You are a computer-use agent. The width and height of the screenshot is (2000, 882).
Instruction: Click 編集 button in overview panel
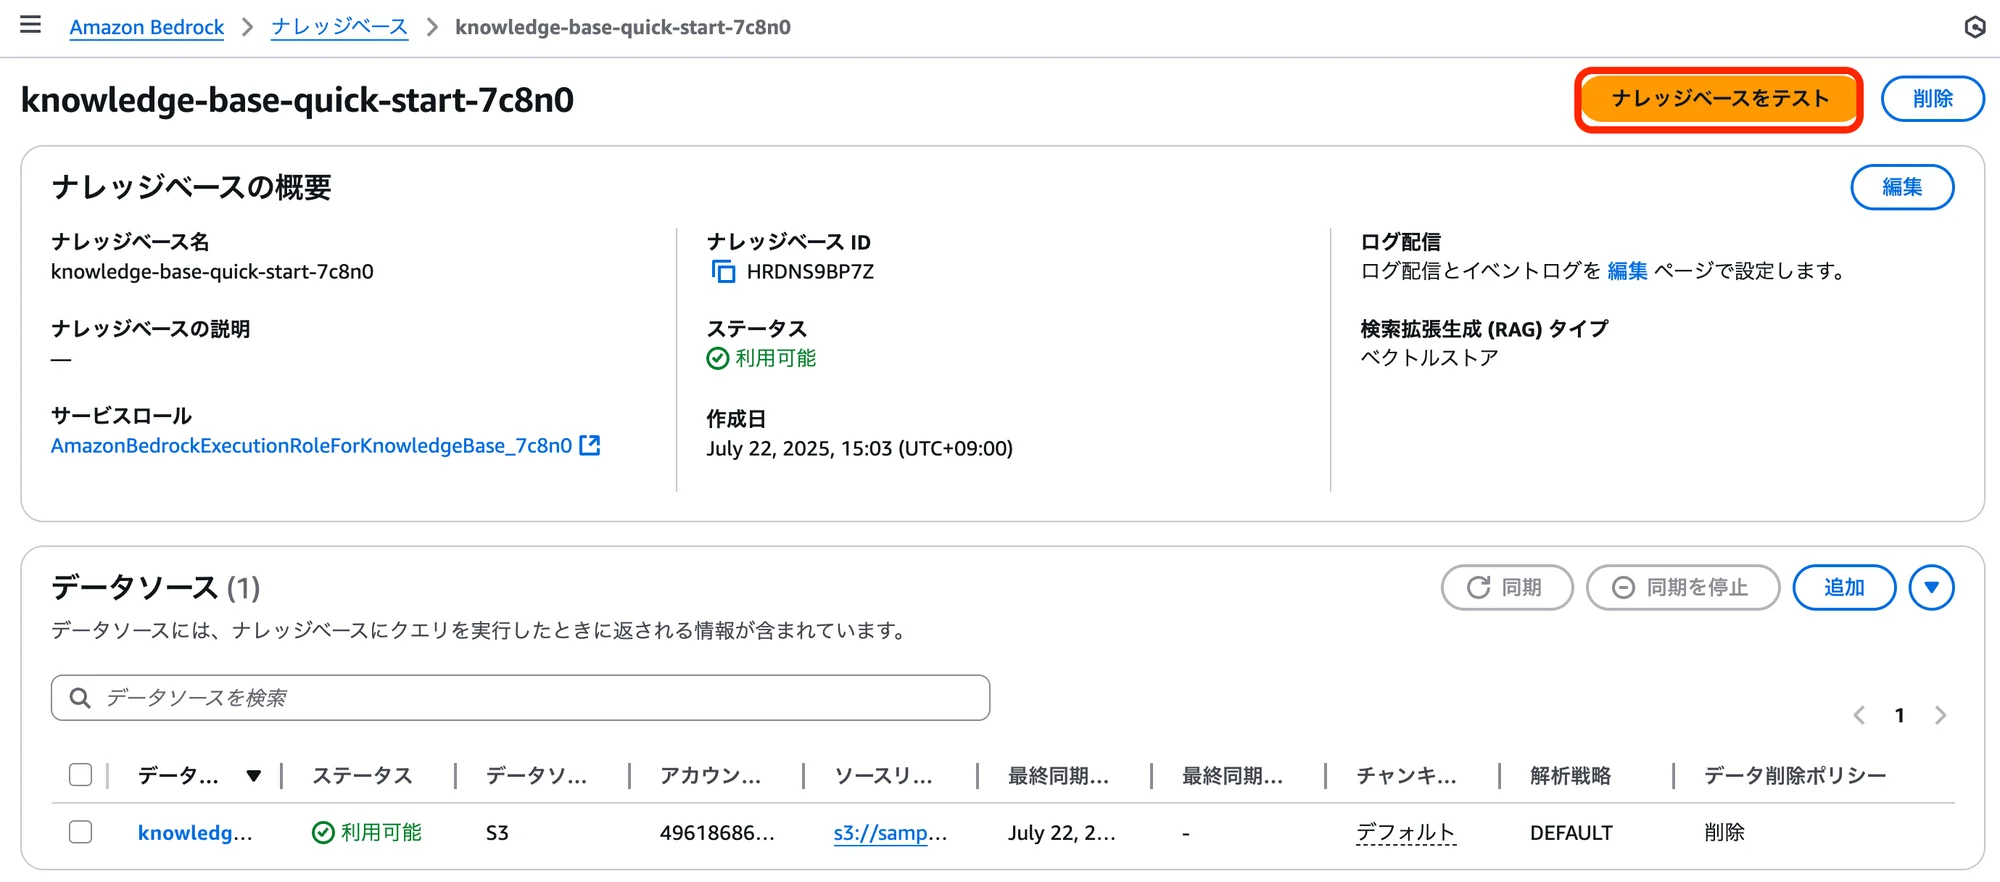(x=1902, y=187)
